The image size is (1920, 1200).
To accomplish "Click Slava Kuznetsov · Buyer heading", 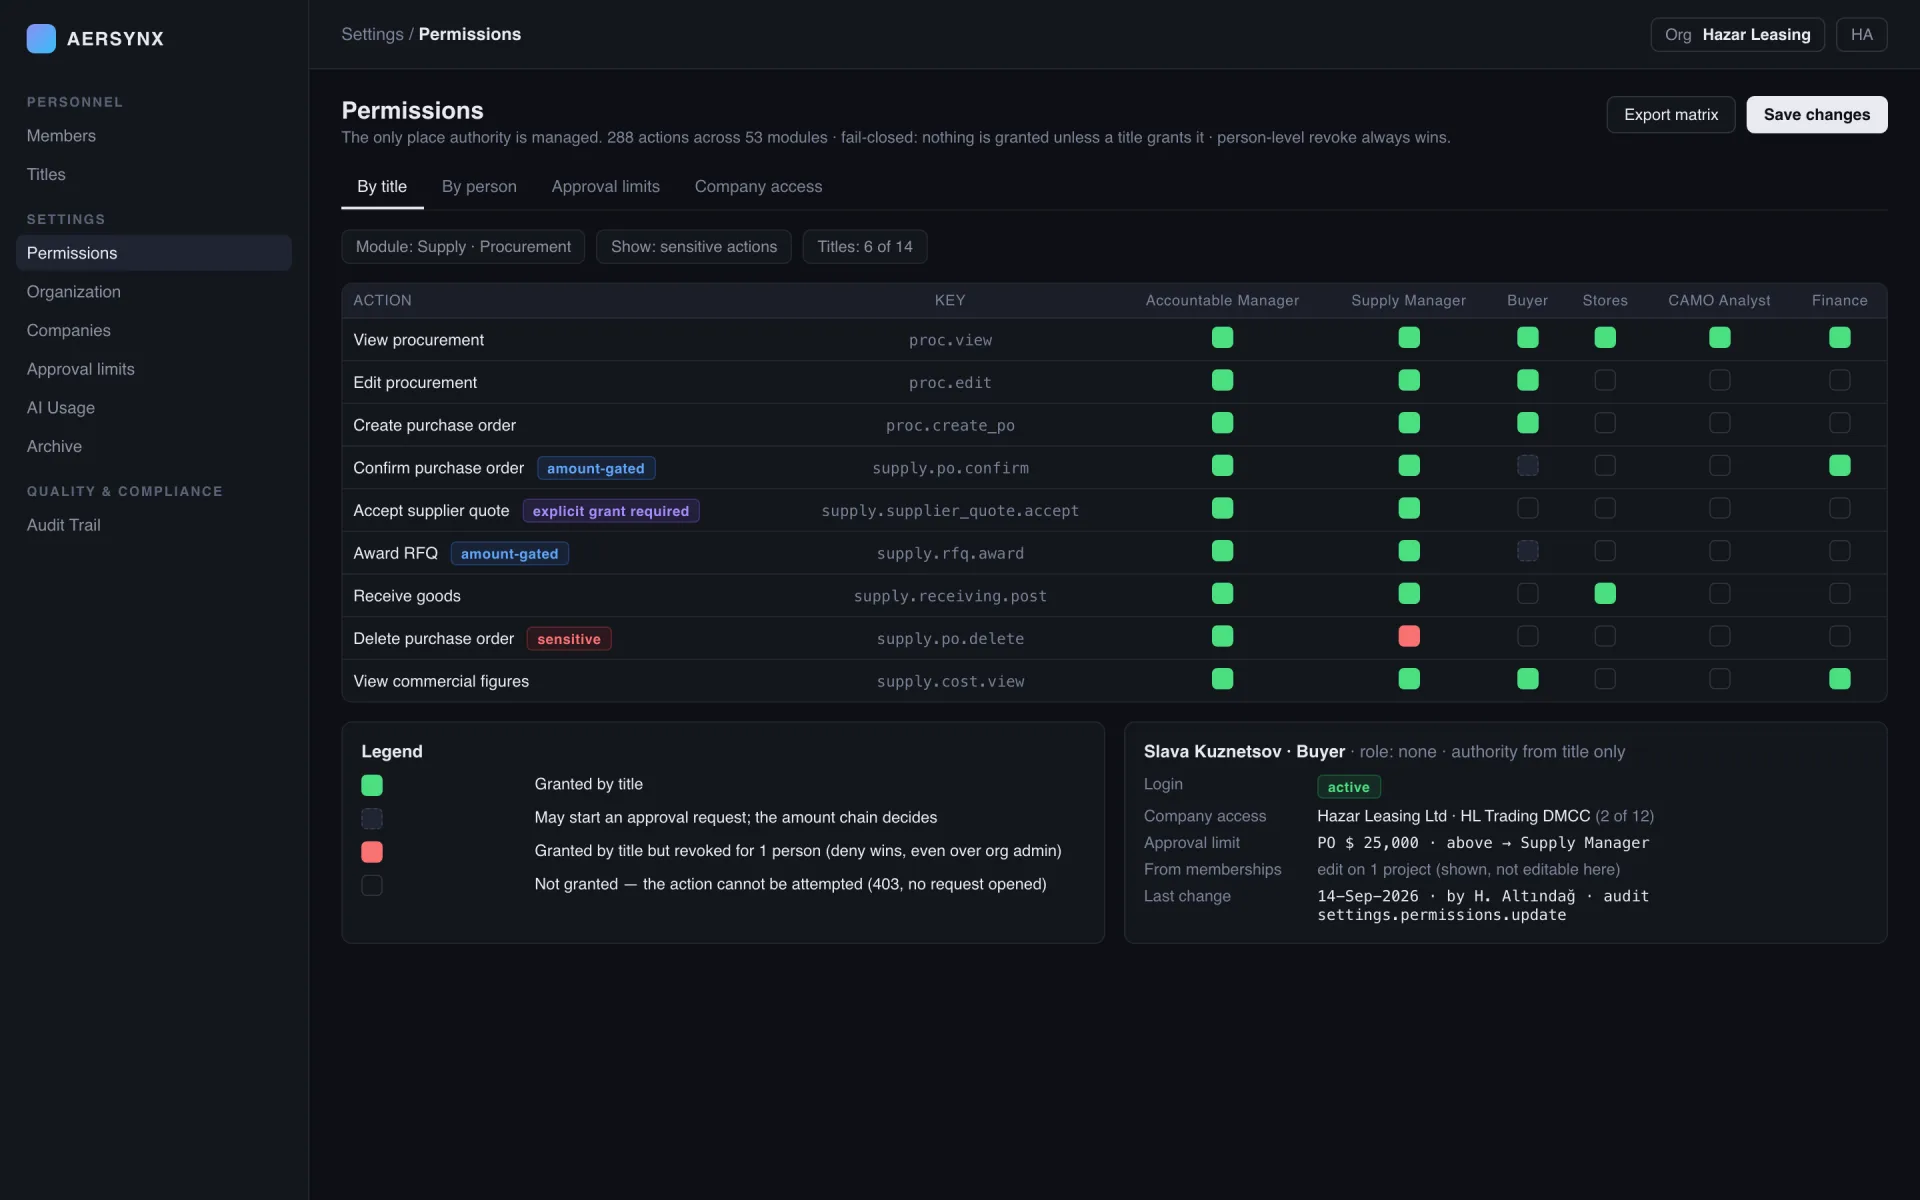I will [1244, 752].
